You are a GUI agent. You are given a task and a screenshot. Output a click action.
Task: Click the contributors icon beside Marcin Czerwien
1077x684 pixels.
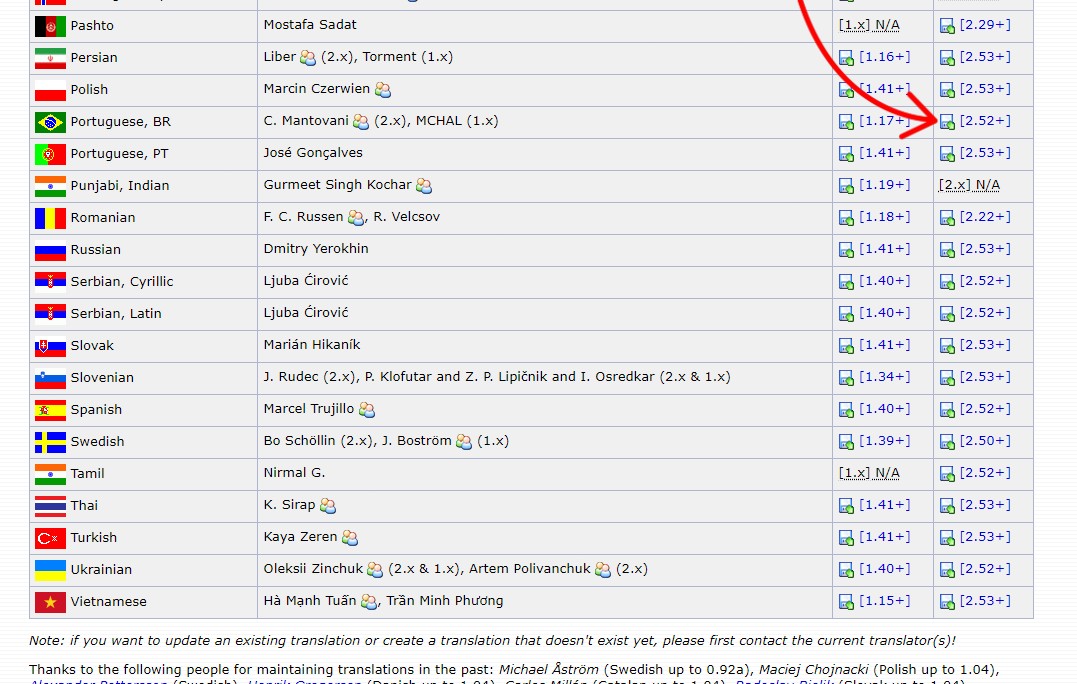point(383,90)
